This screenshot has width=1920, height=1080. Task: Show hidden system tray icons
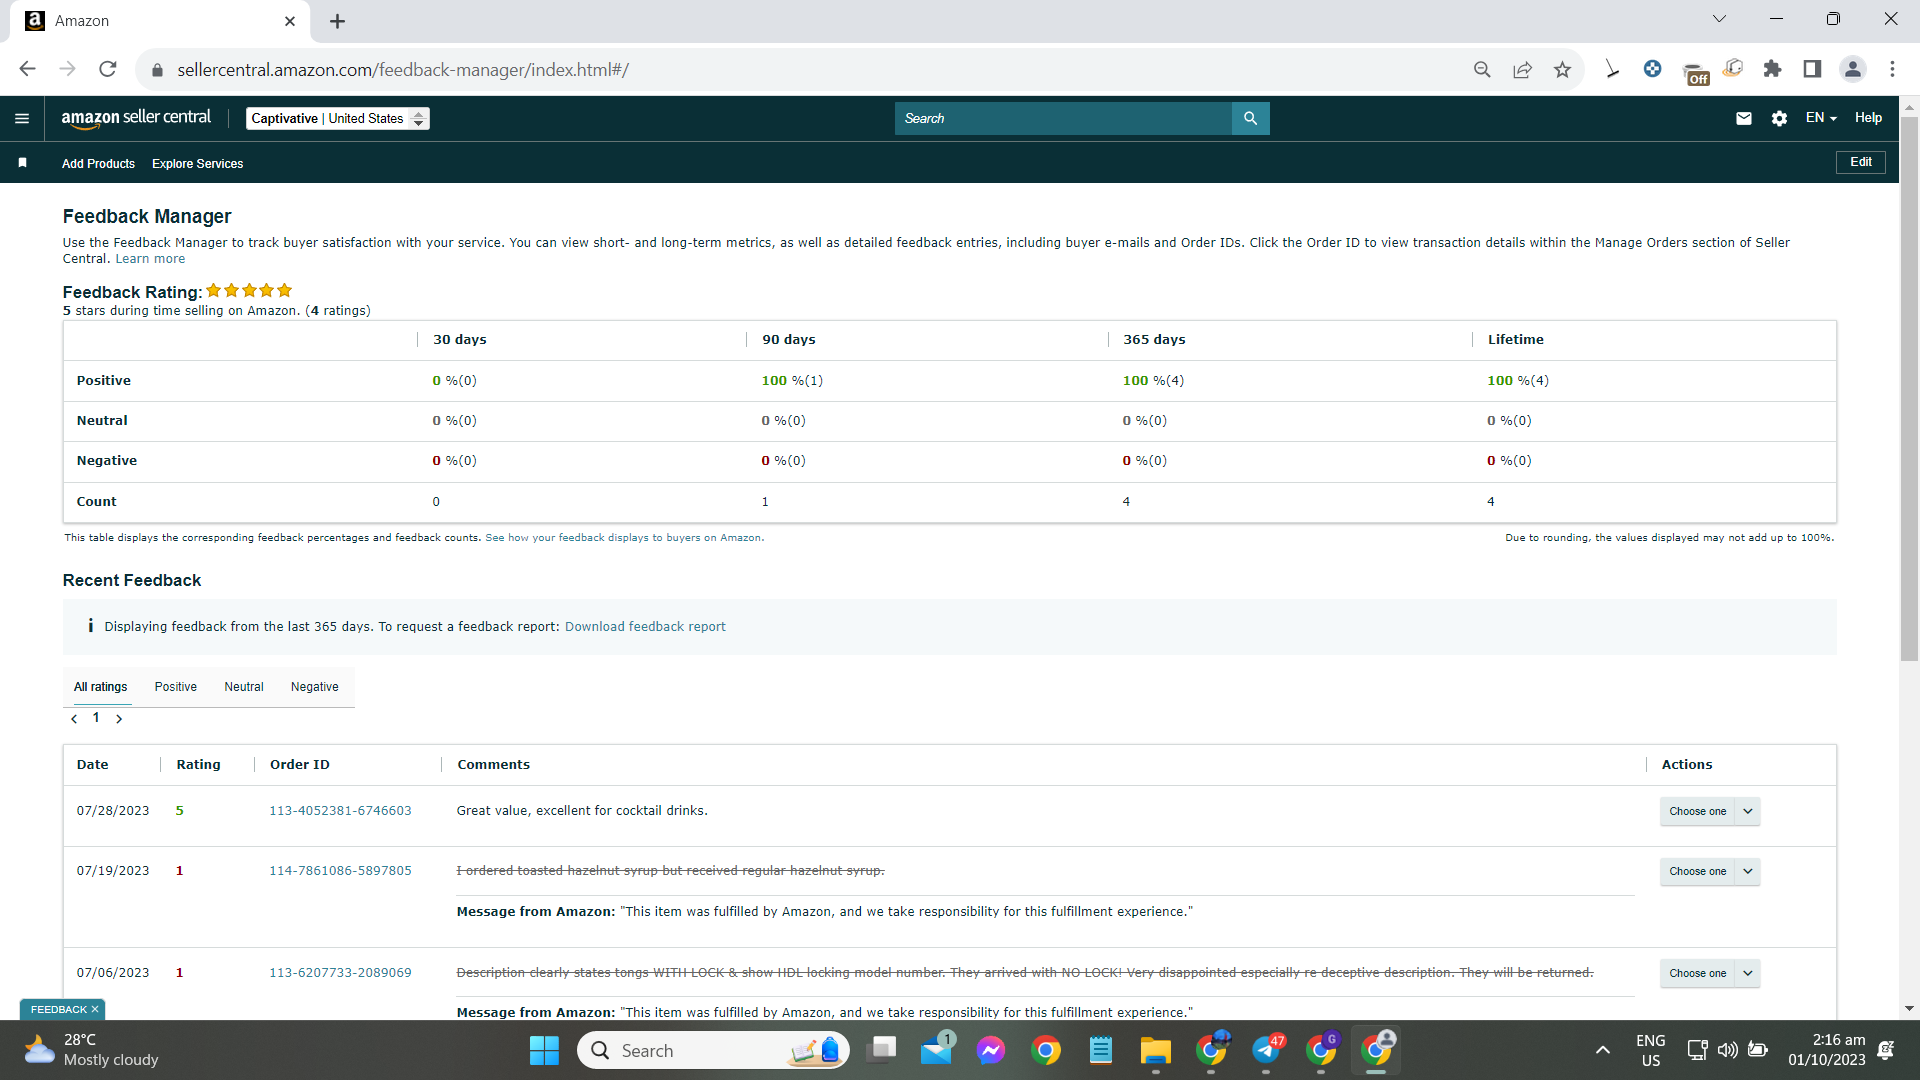pos(1602,1050)
